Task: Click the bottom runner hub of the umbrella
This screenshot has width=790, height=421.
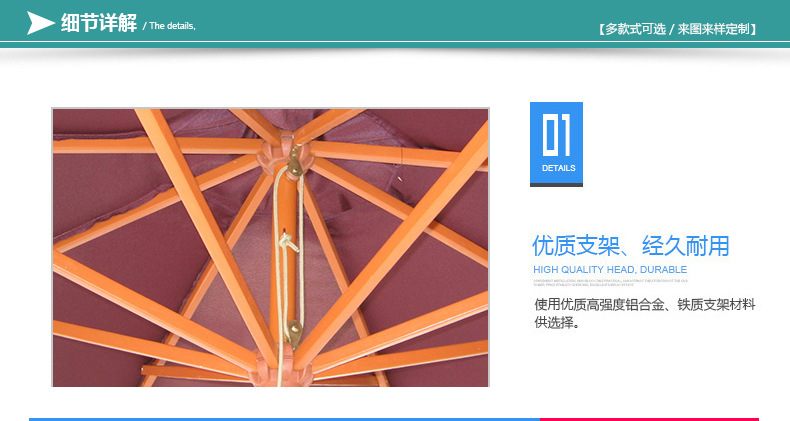Action: point(283,367)
